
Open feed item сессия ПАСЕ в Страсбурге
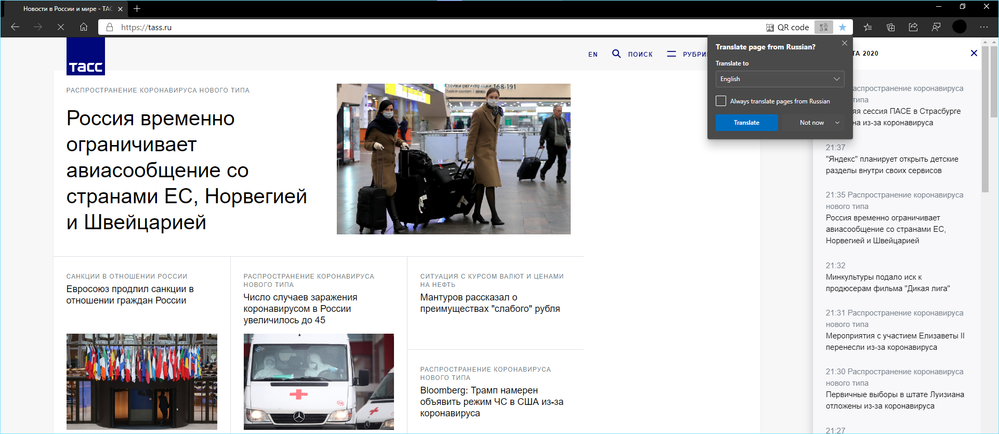(x=905, y=116)
